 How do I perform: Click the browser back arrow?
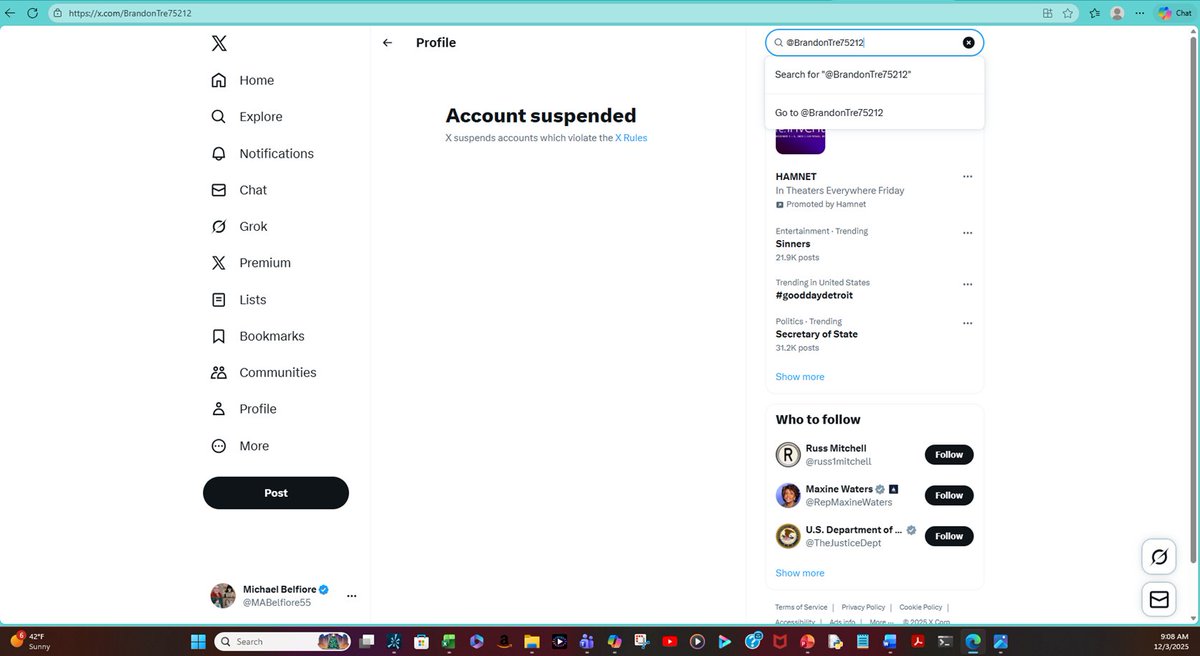pyautogui.click(x=11, y=13)
